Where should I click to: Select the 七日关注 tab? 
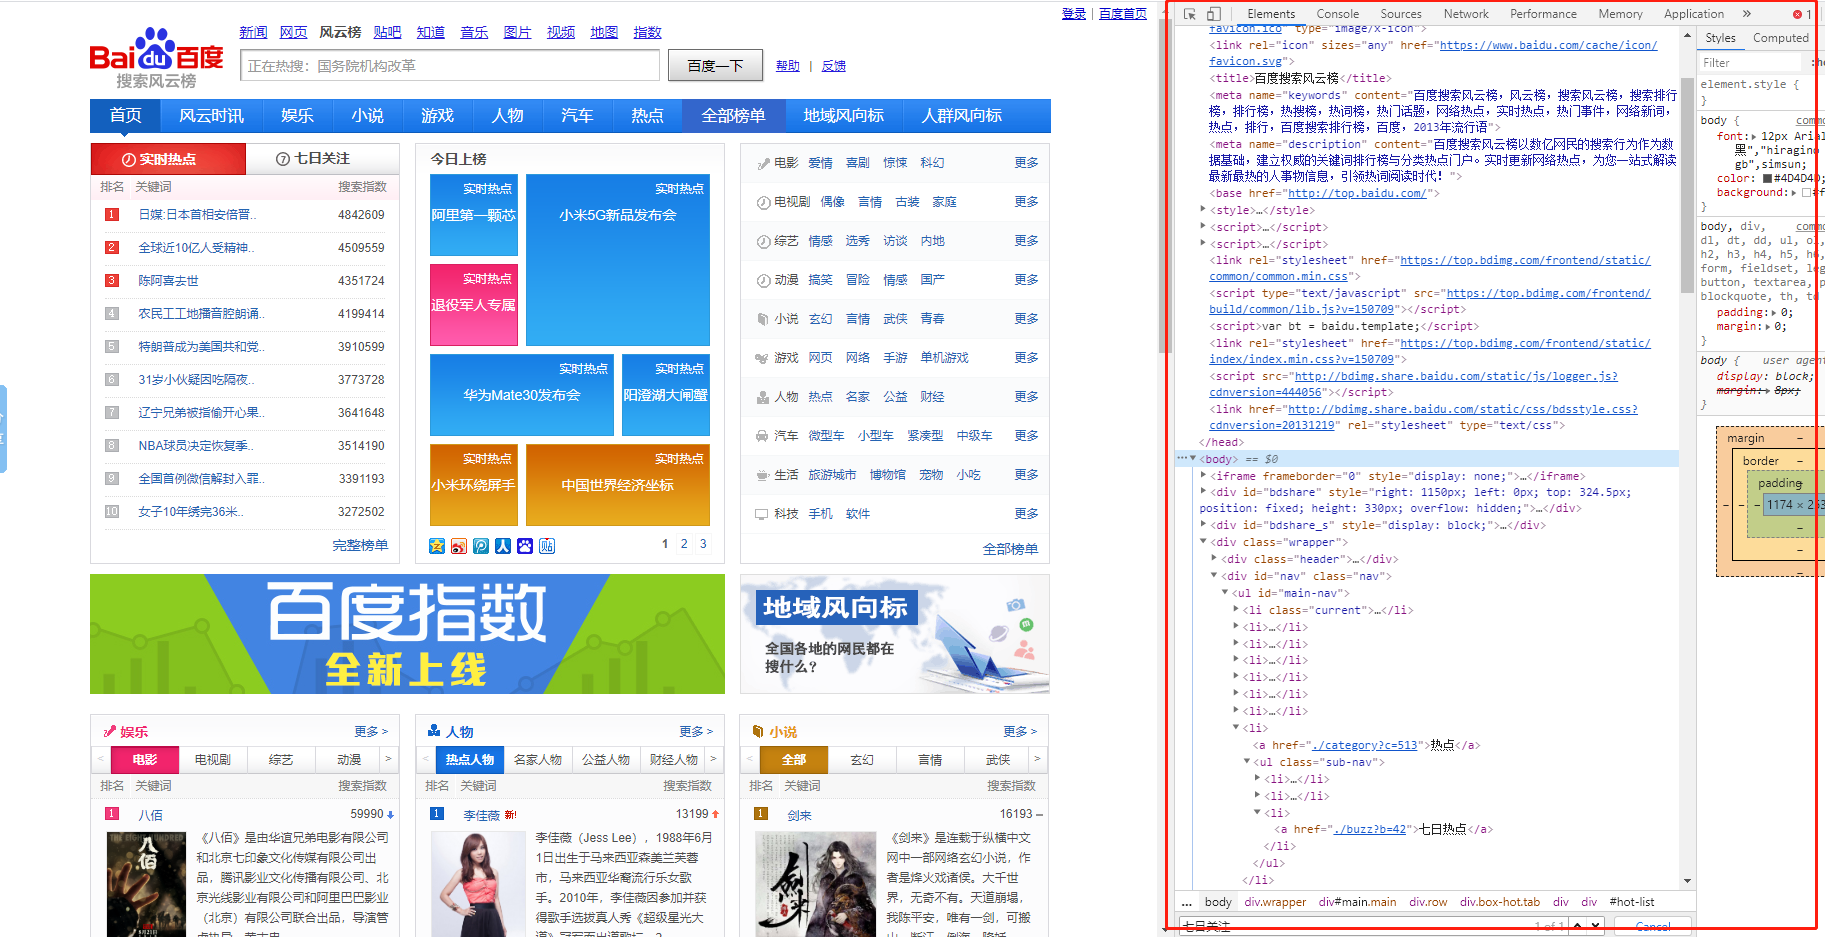click(322, 159)
